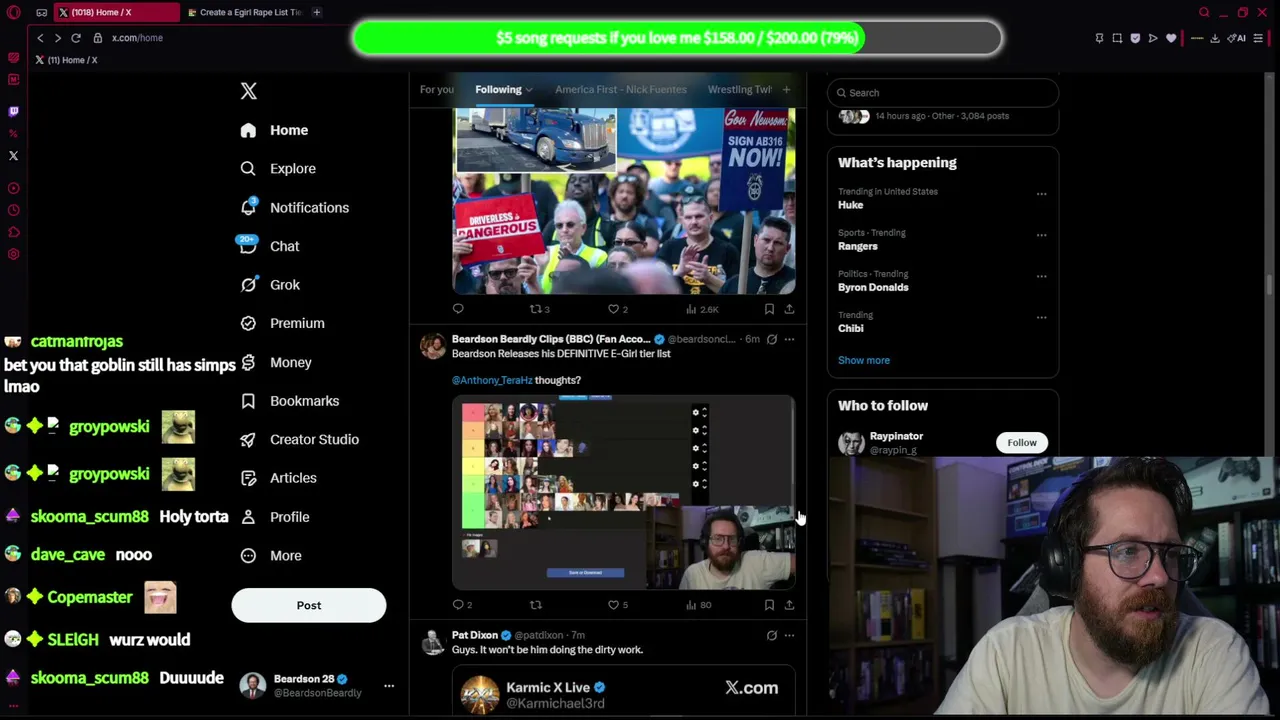Take a snapshot with the browser capture icon
This screenshot has width=1280, height=720.
point(1117,38)
